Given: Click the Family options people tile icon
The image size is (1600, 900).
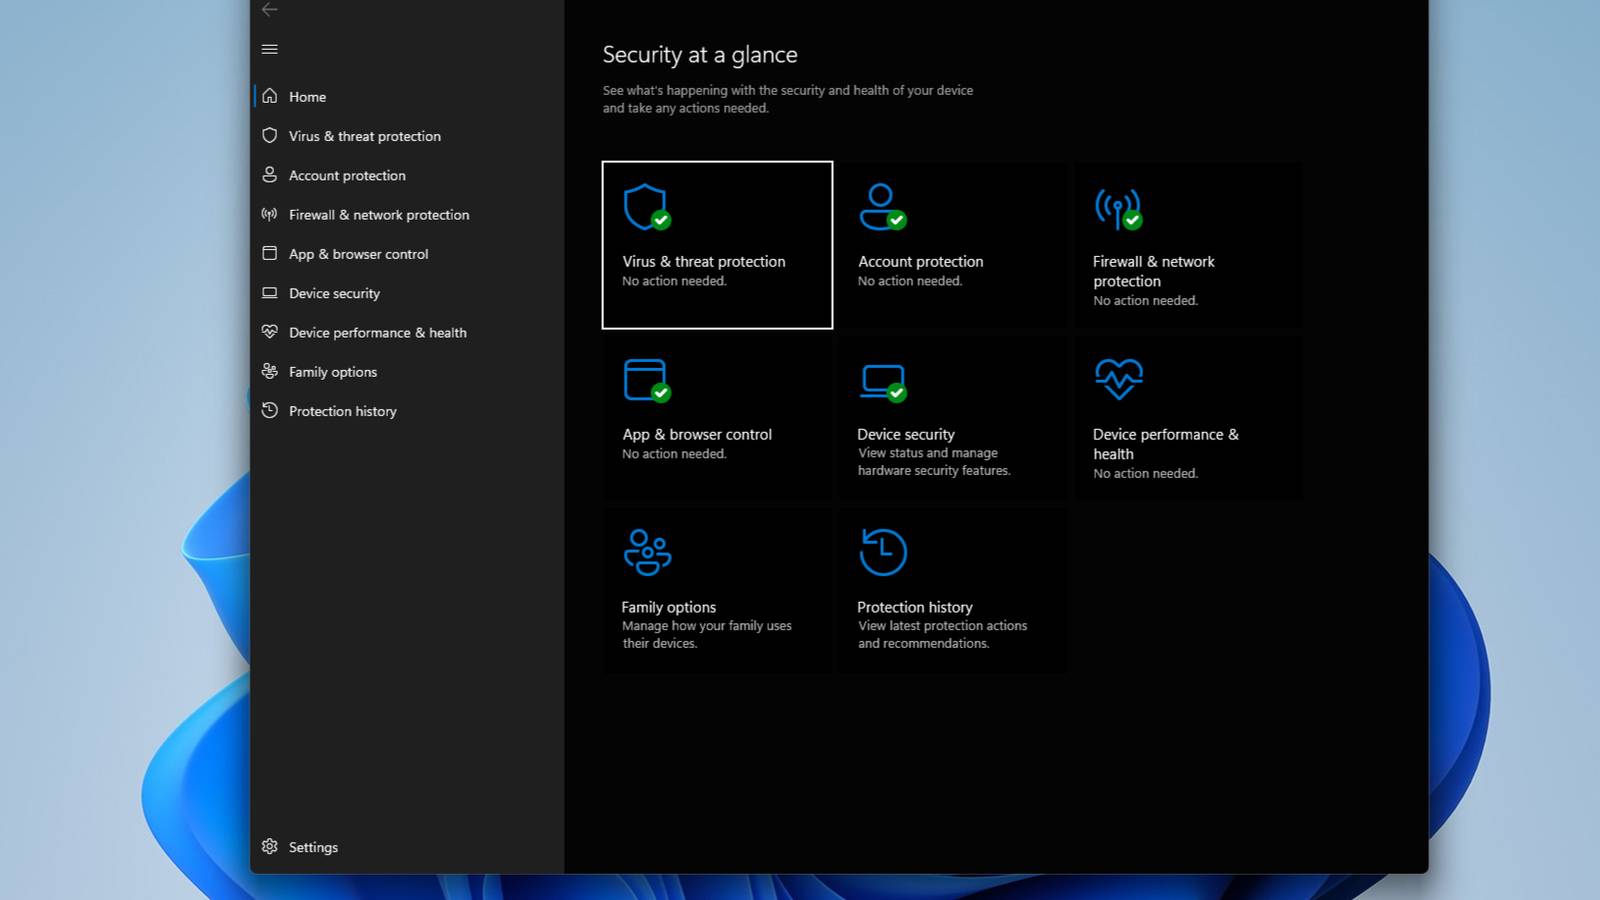Looking at the screenshot, I should pos(647,552).
